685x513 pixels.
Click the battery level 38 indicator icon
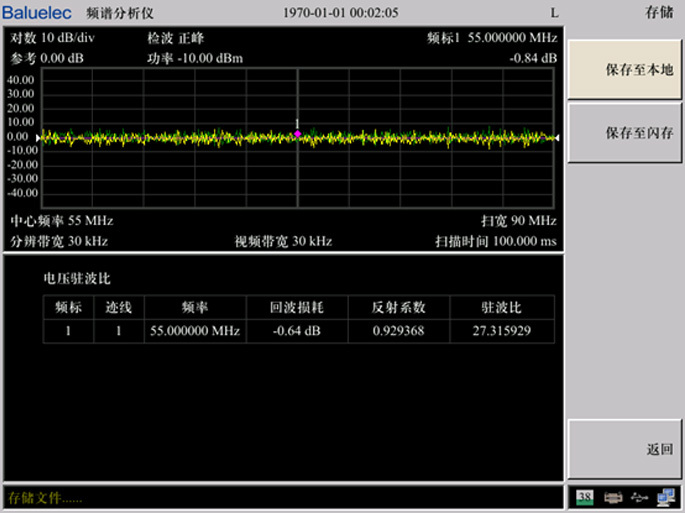pyautogui.click(x=584, y=497)
